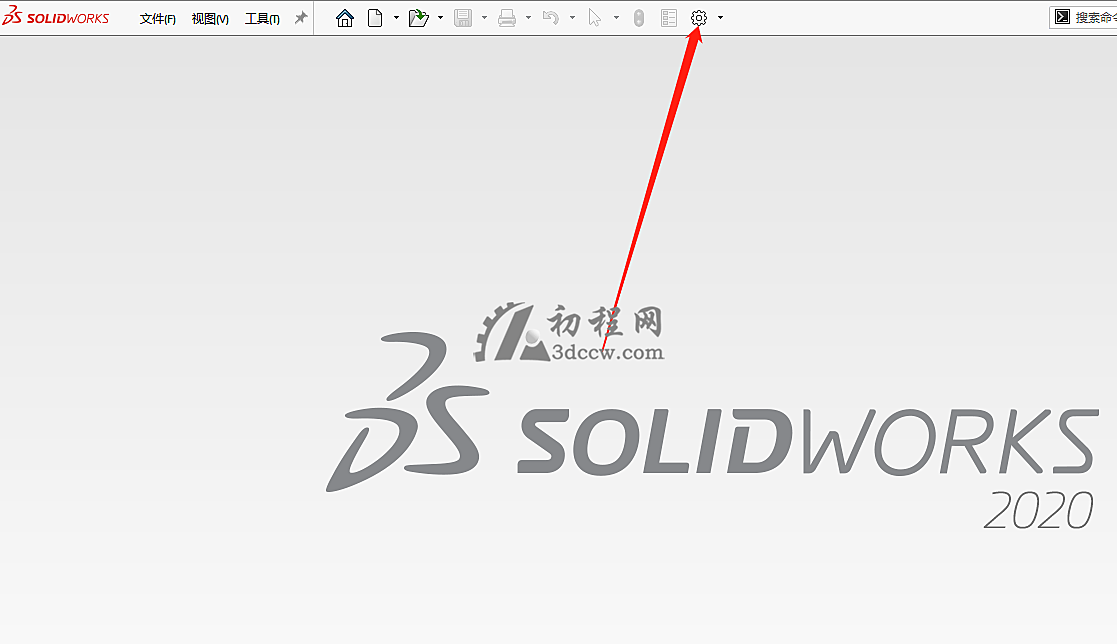Expand the Open file dropdown arrow
1117x644 pixels.
coord(440,18)
